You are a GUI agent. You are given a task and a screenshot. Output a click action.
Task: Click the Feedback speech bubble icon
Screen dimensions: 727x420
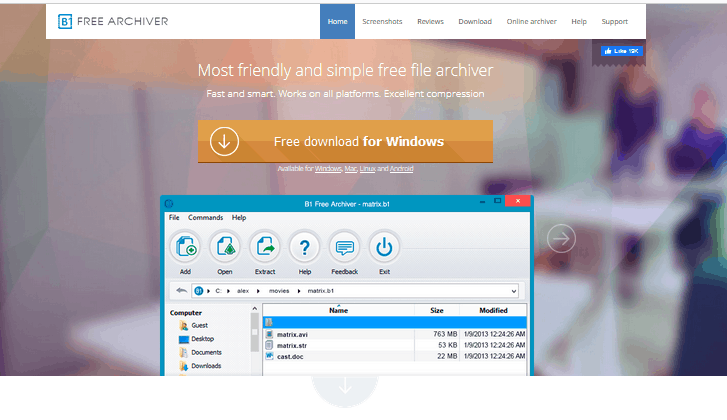pyautogui.click(x=344, y=246)
